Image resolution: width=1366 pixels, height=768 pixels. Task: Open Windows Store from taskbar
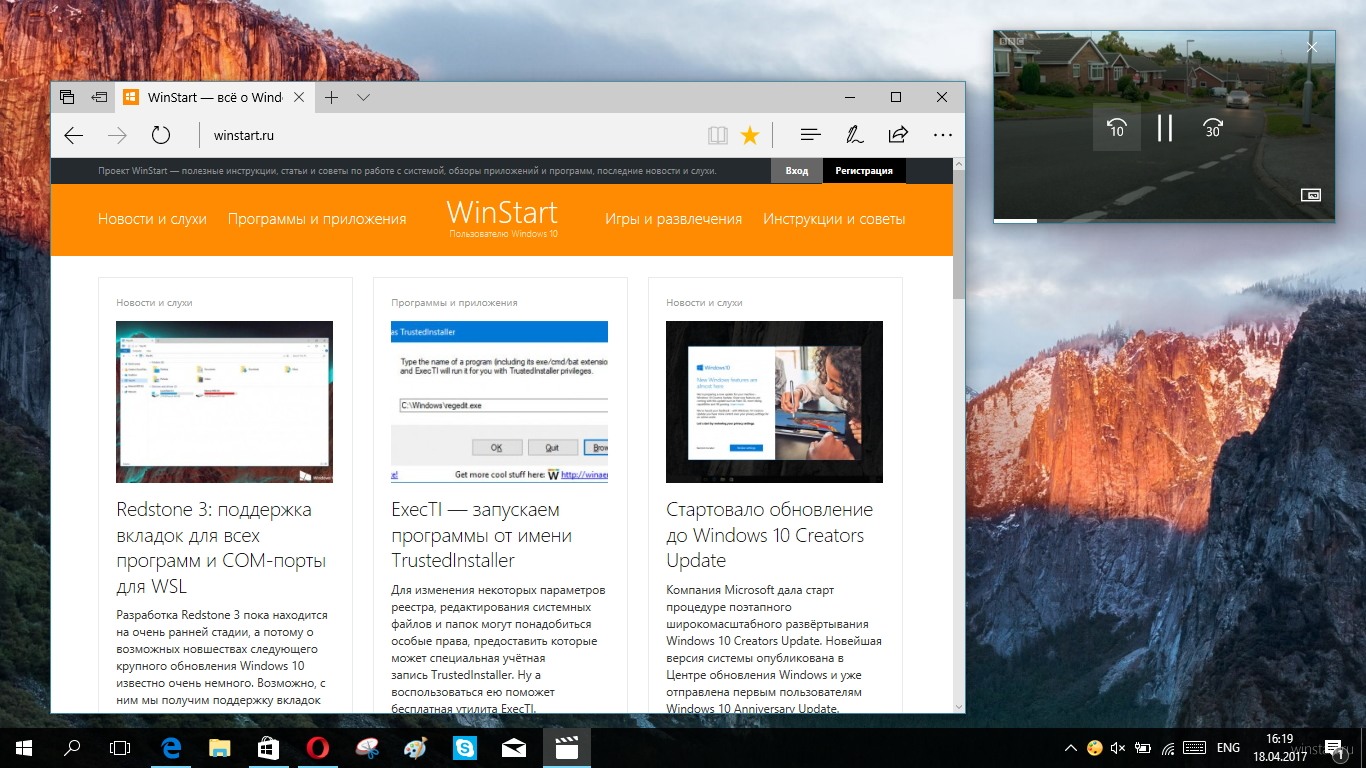(269, 747)
